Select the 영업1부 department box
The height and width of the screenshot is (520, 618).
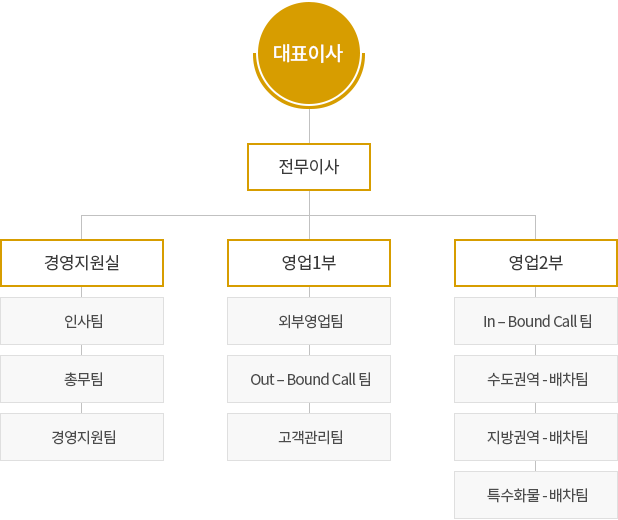(x=309, y=263)
